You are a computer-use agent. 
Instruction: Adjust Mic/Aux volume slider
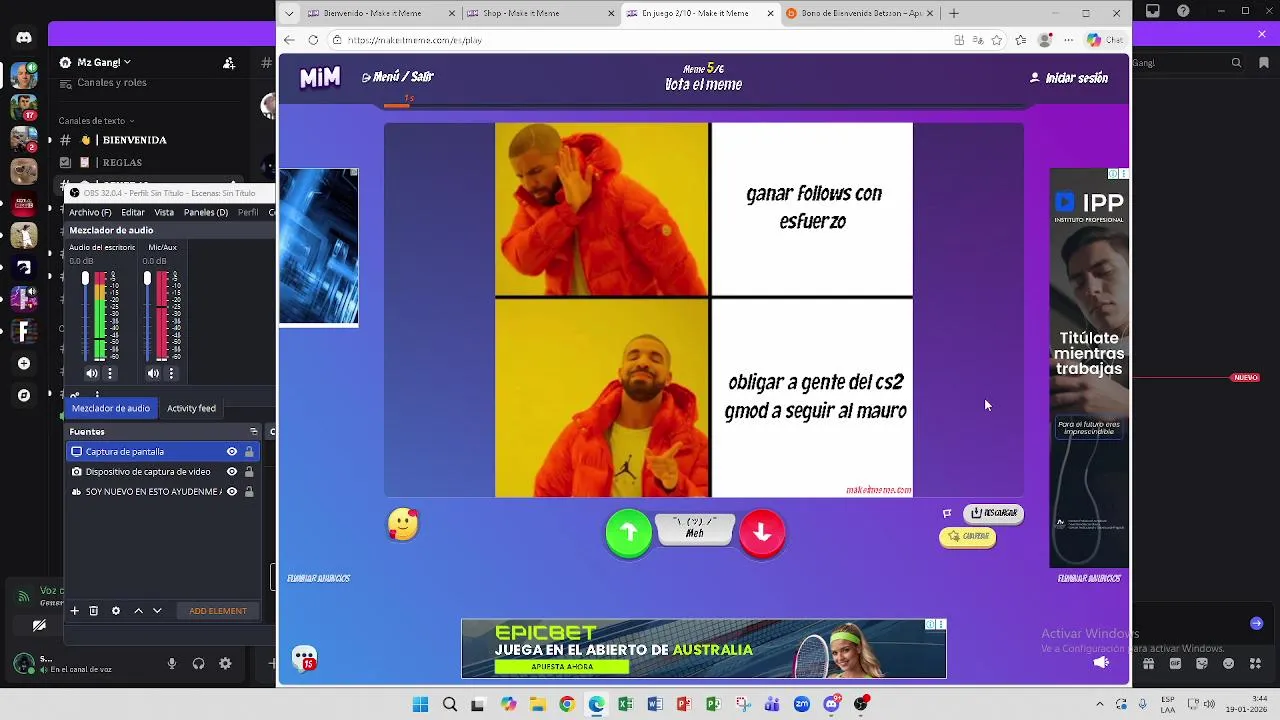tap(147, 315)
